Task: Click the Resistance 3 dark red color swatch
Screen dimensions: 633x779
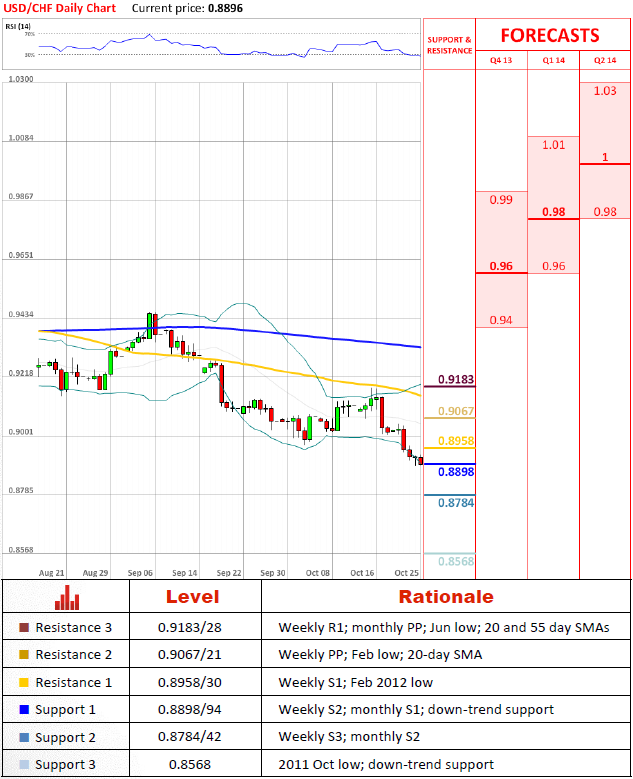Action: [24, 627]
